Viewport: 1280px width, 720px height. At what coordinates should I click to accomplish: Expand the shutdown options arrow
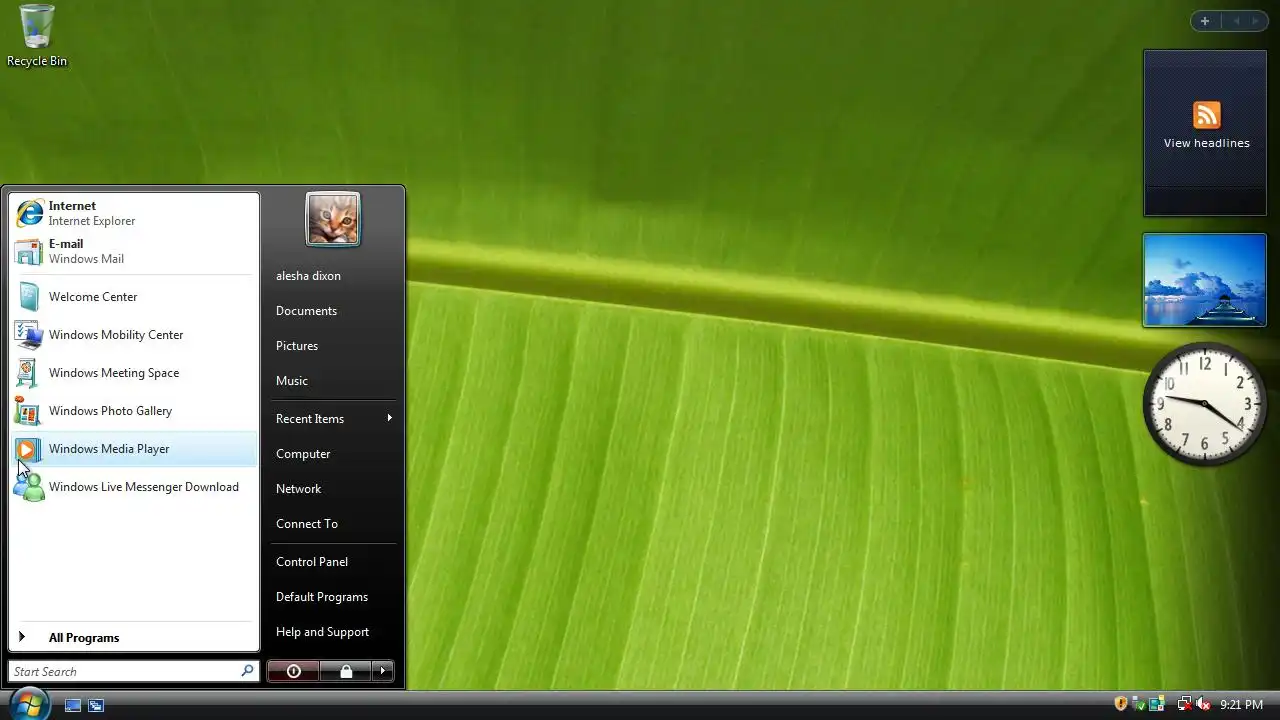pos(383,671)
